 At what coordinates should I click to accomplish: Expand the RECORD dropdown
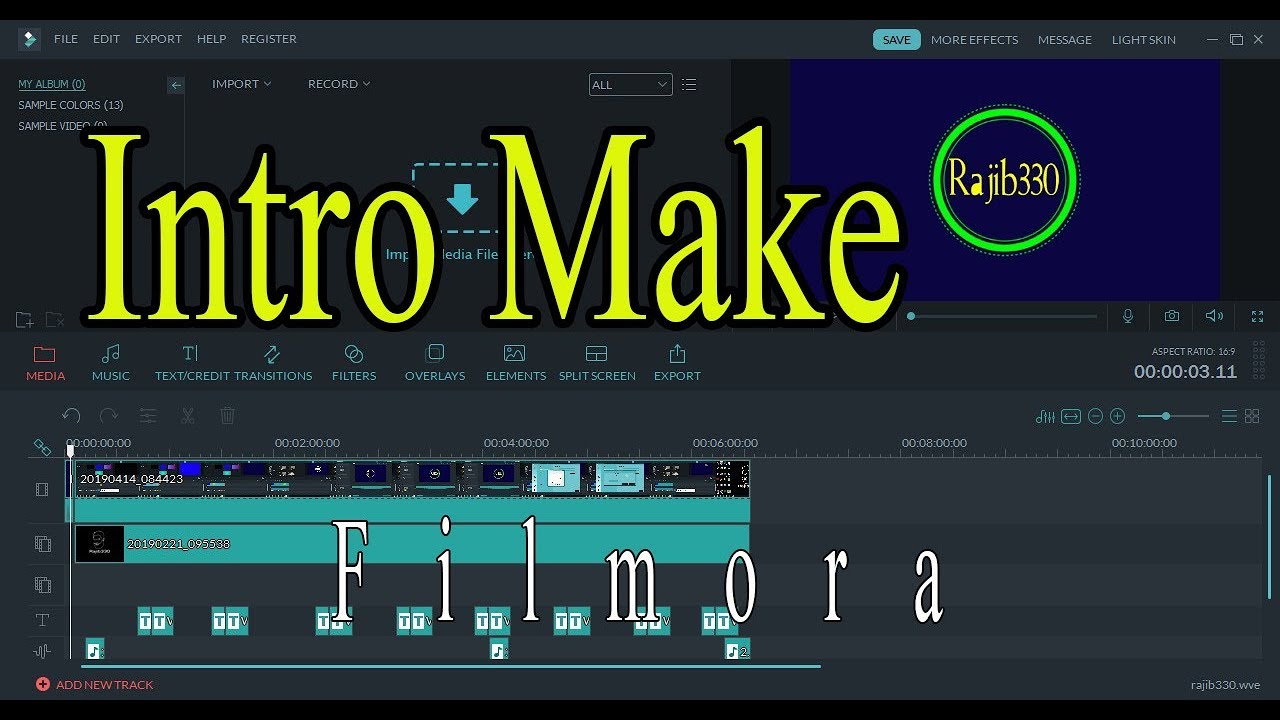pos(339,84)
